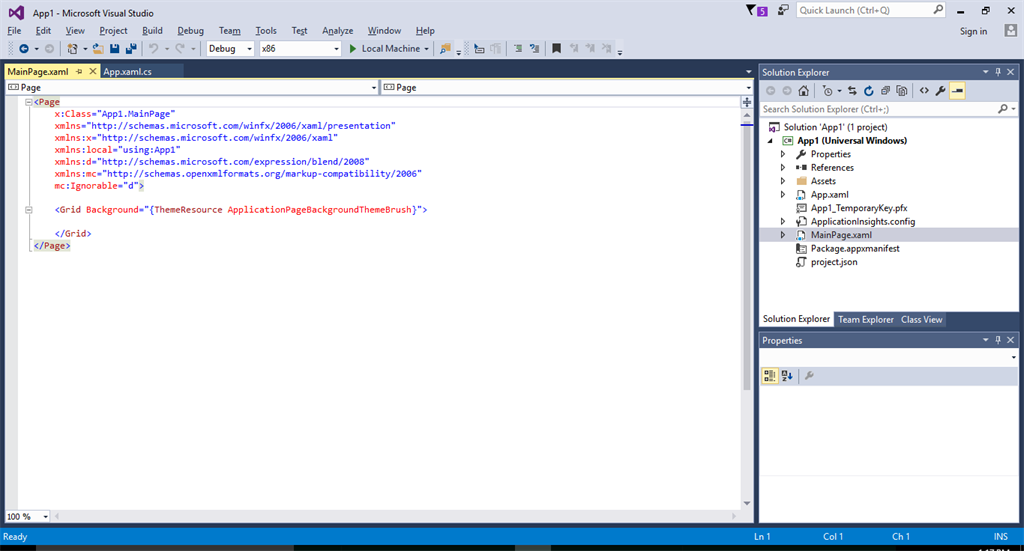Toggle a bookmark with the bookmark icon
The height and width of the screenshot is (551, 1024).
(556, 48)
